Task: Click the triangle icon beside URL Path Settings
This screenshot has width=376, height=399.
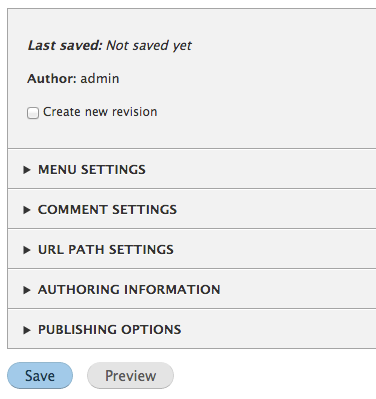Action: (x=27, y=250)
